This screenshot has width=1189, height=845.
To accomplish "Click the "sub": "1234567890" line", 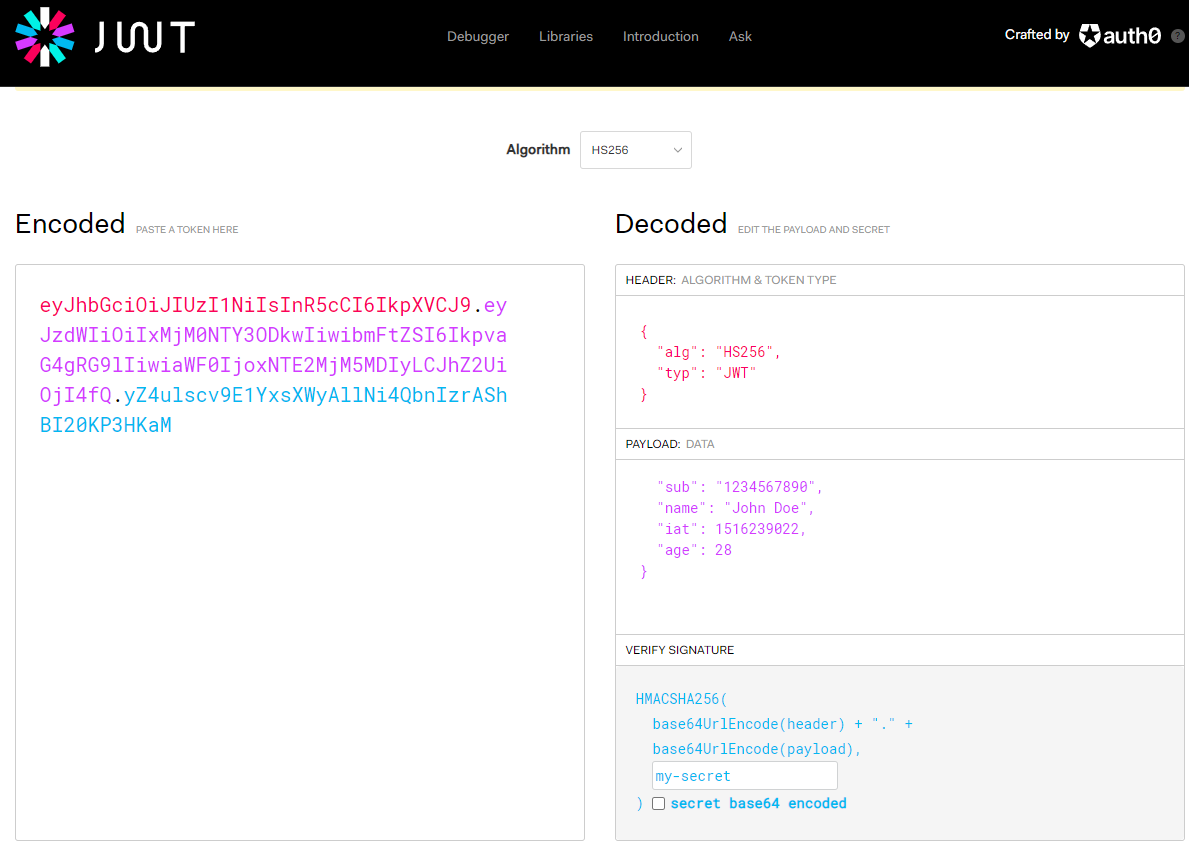I will (x=739, y=487).
